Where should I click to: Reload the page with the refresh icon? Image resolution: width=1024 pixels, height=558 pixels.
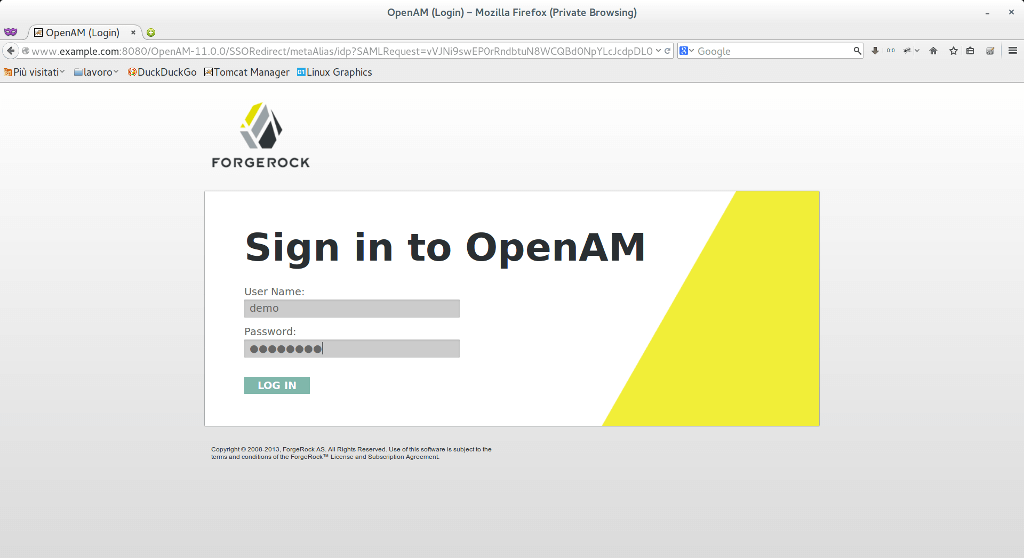coord(667,51)
